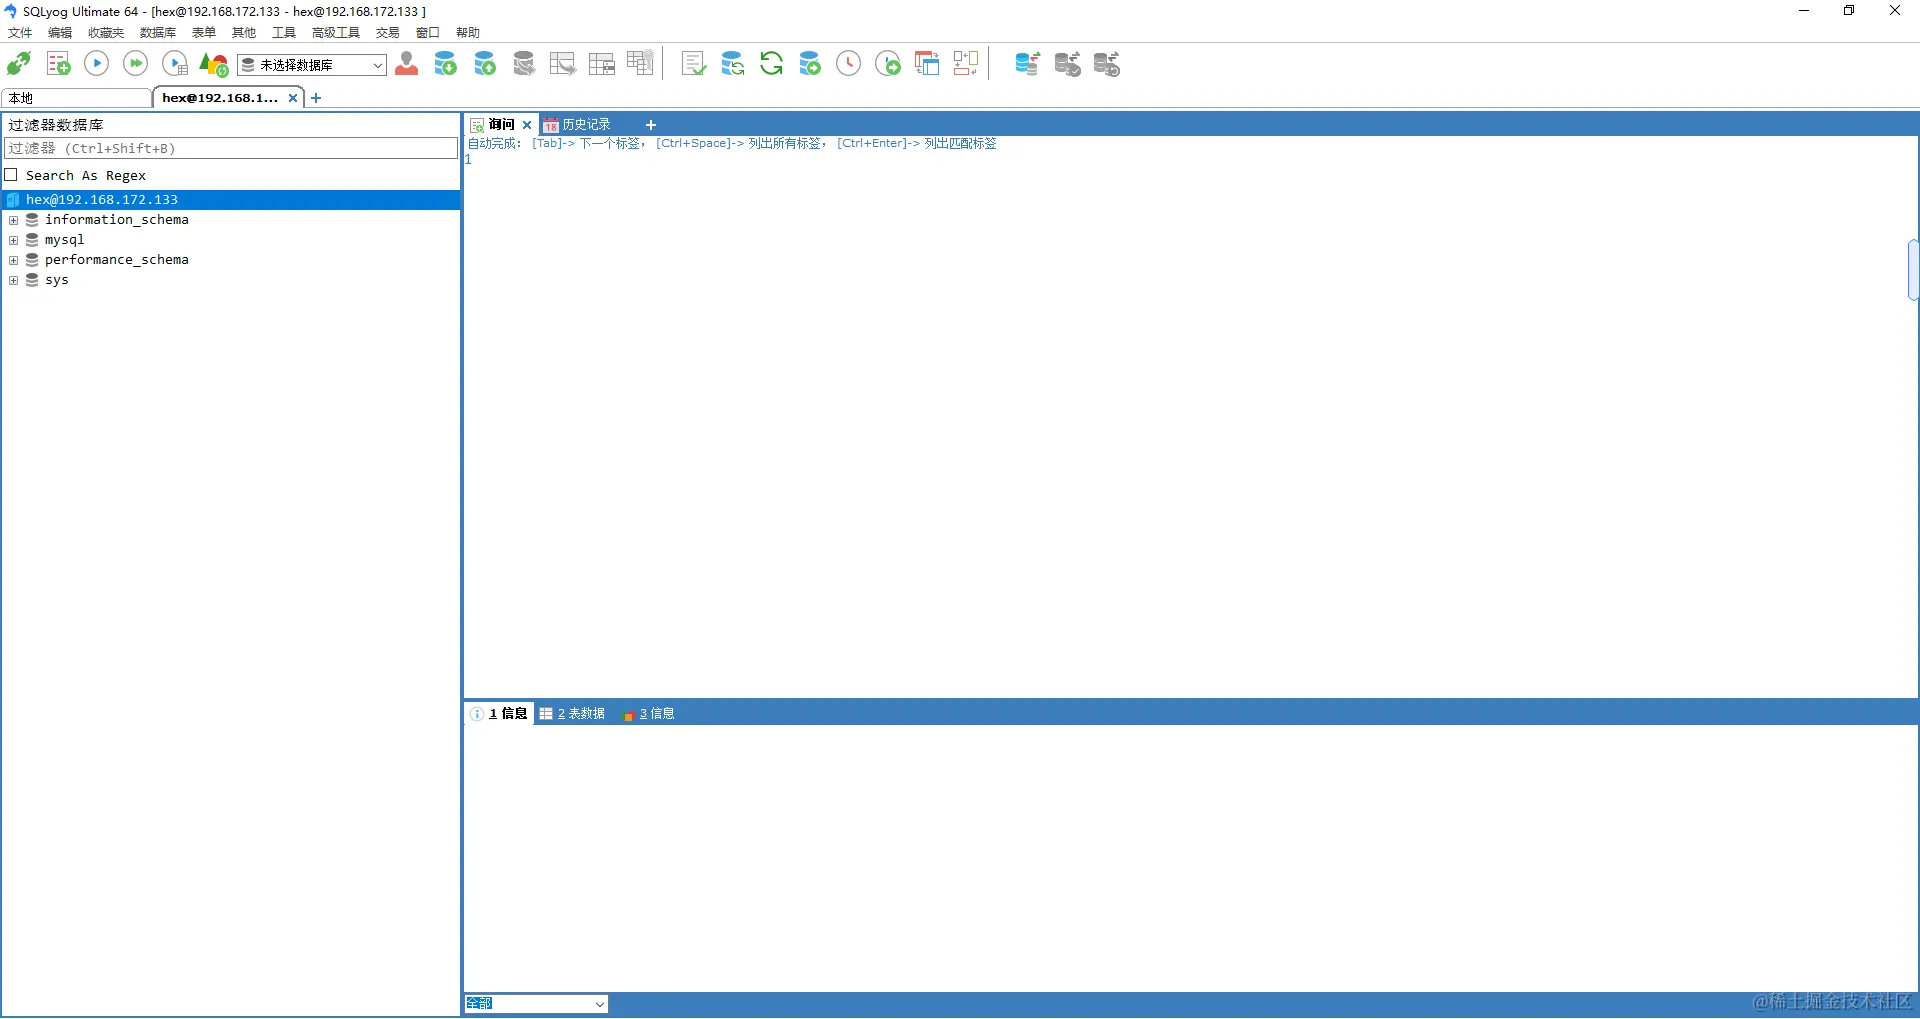
Task: Select the performance_schema database
Action: click(x=116, y=260)
